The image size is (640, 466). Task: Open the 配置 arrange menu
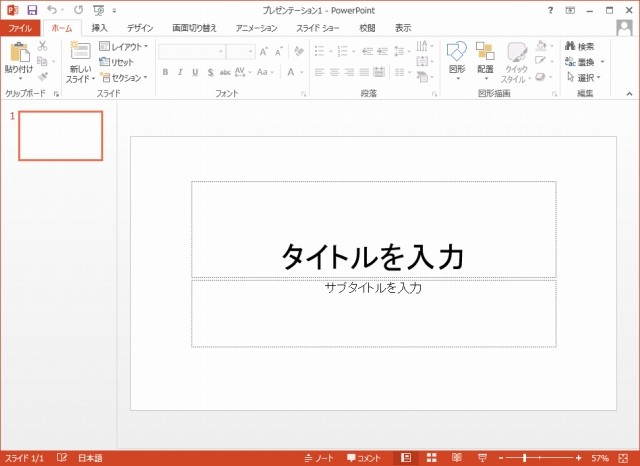pos(485,60)
